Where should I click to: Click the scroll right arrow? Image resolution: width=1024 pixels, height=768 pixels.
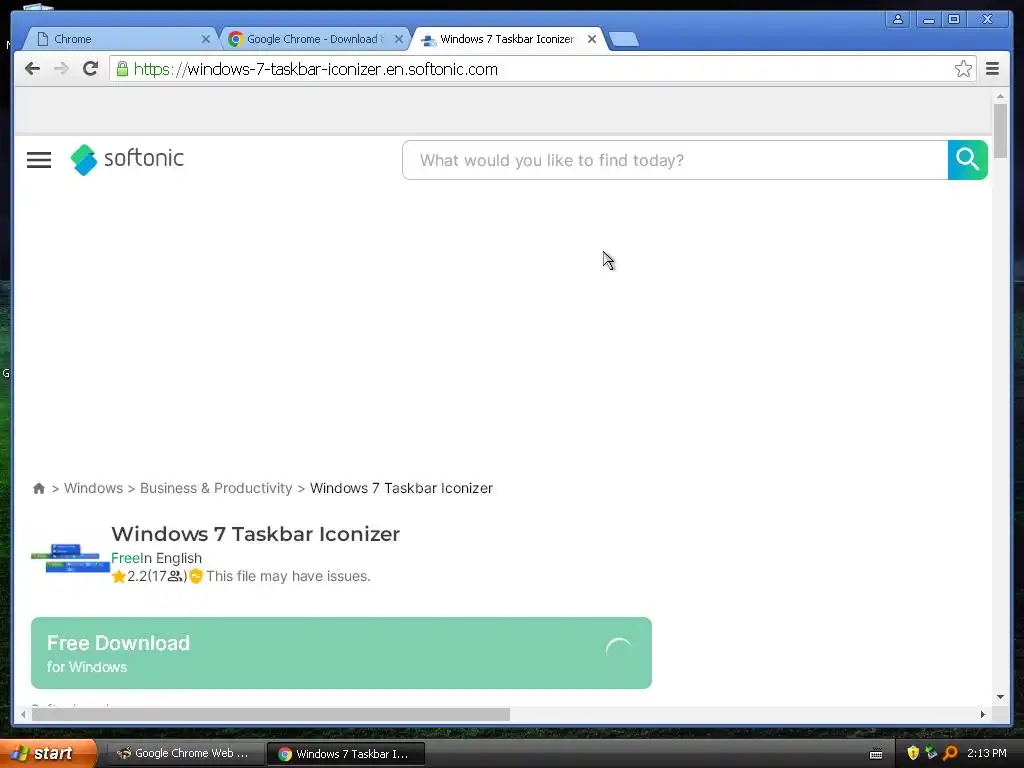tap(982, 714)
